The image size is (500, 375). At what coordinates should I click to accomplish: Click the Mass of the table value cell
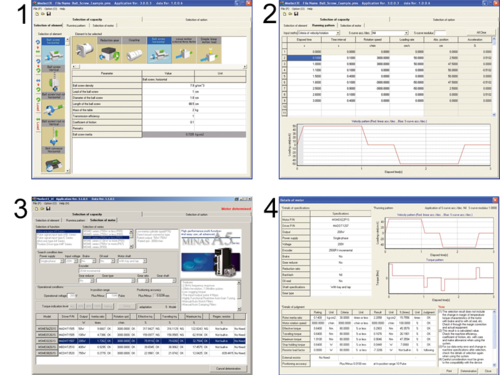[168, 110]
